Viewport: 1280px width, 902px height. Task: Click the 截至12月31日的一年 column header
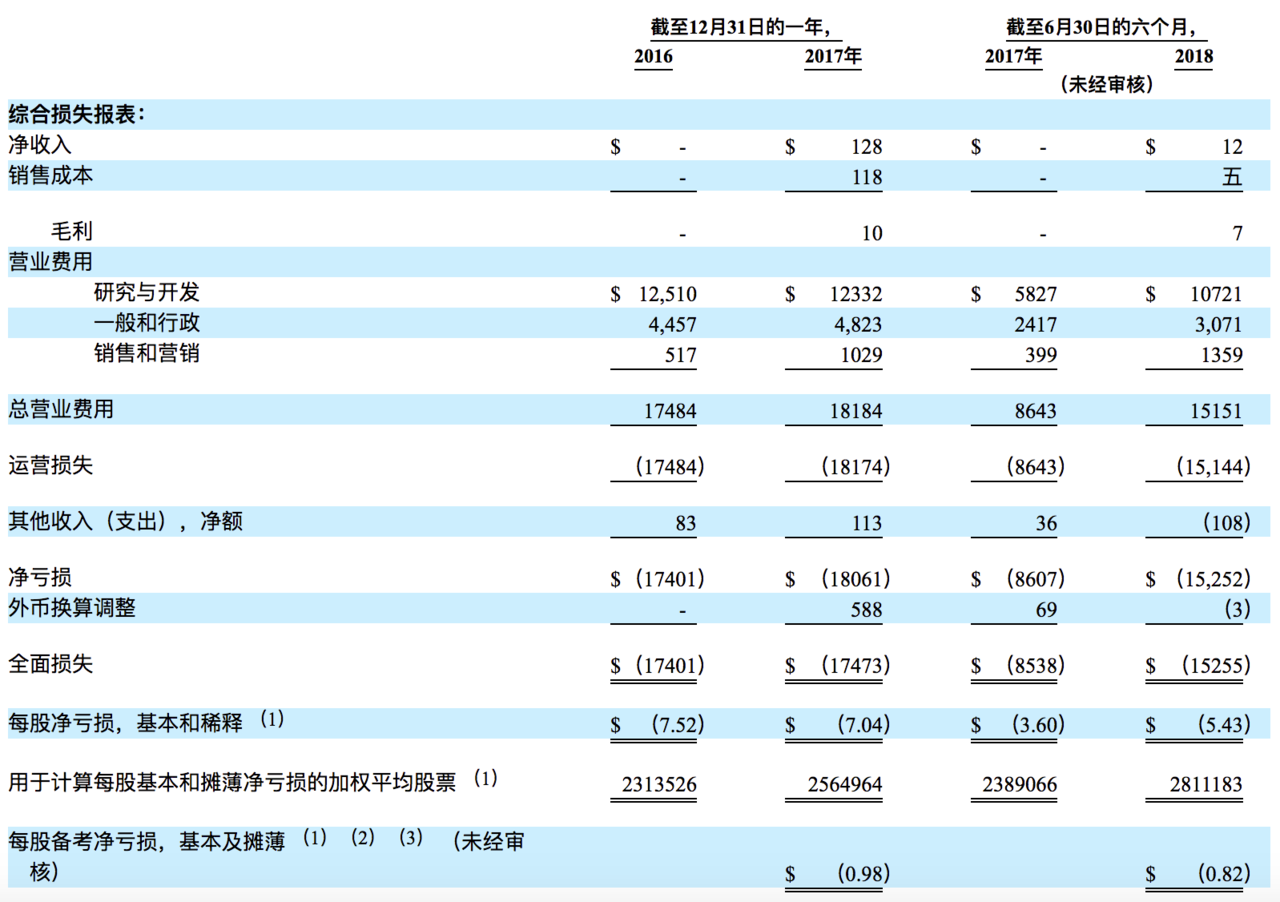click(740, 27)
